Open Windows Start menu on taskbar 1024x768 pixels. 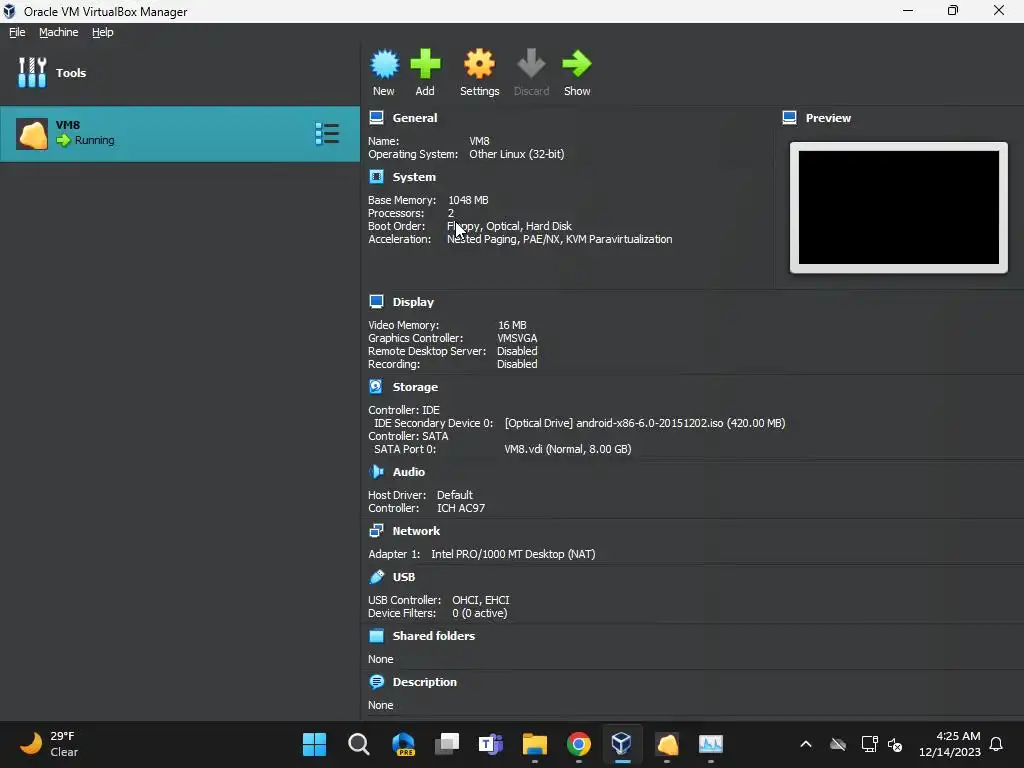click(314, 744)
